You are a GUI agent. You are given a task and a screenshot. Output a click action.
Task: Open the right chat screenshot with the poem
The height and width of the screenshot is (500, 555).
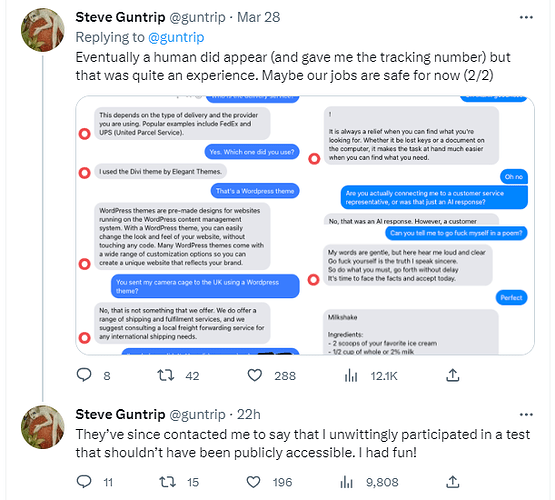pos(420,225)
